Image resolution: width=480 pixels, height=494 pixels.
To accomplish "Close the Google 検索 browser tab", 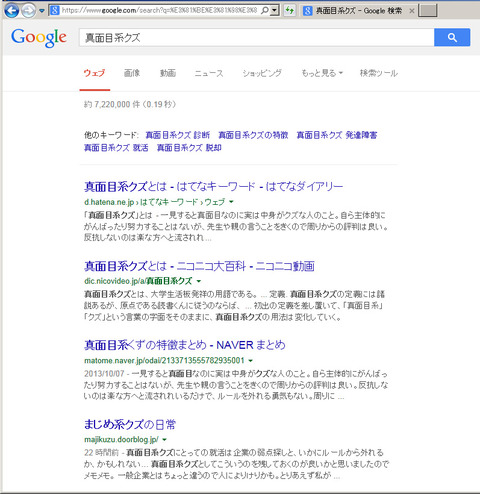I will point(412,11).
